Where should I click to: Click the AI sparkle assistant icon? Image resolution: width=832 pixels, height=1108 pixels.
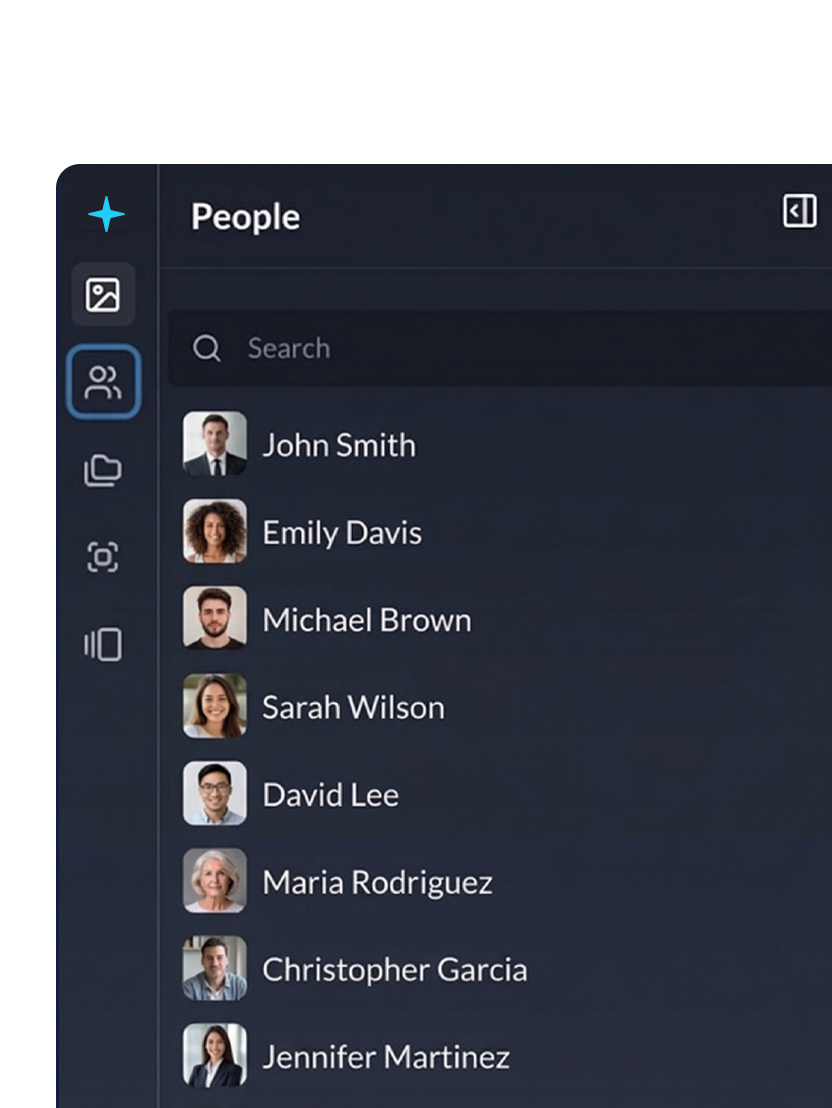click(x=105, y=213)
